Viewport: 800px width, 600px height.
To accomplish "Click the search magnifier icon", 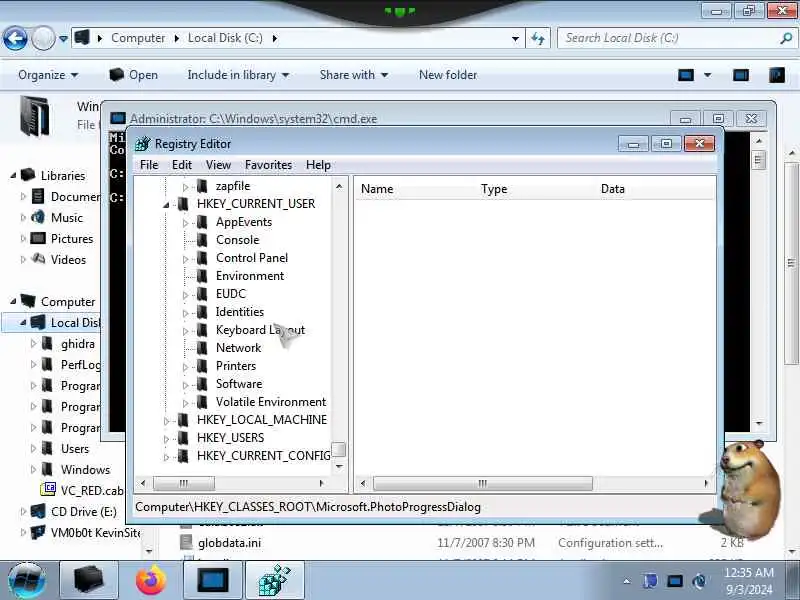I will [x=786, y=38].
